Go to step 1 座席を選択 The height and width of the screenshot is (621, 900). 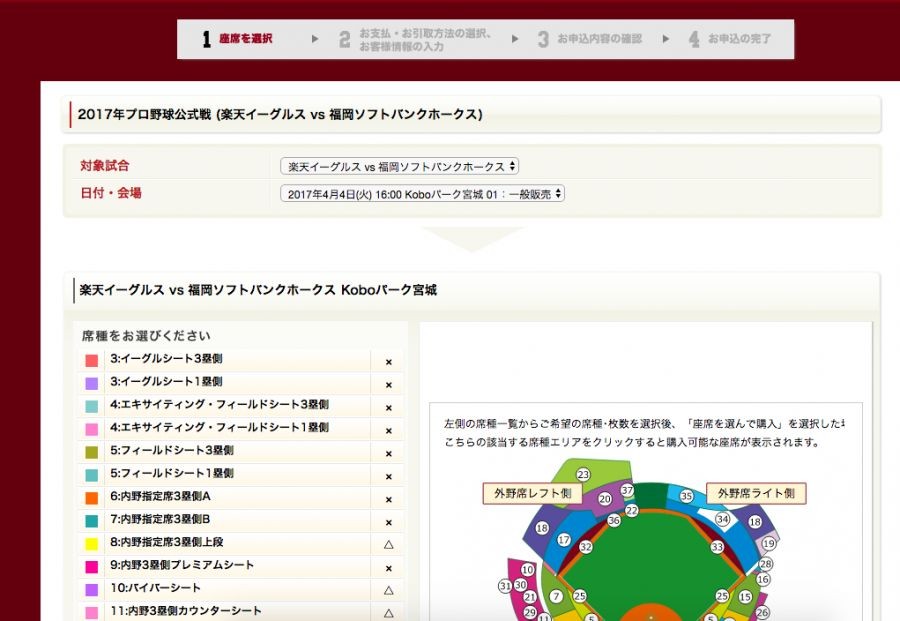click(x=238, y=39)
